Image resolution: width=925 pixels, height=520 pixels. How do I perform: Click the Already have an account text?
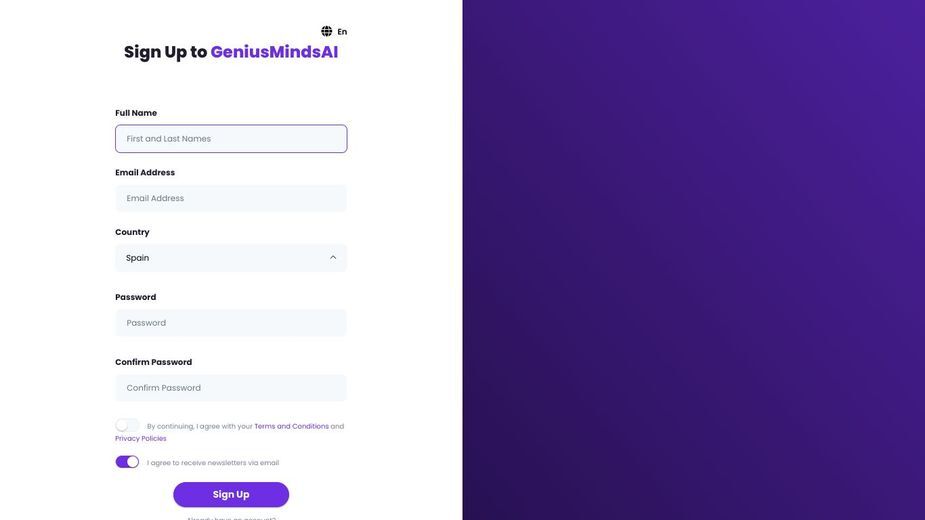tap(231, 518)
